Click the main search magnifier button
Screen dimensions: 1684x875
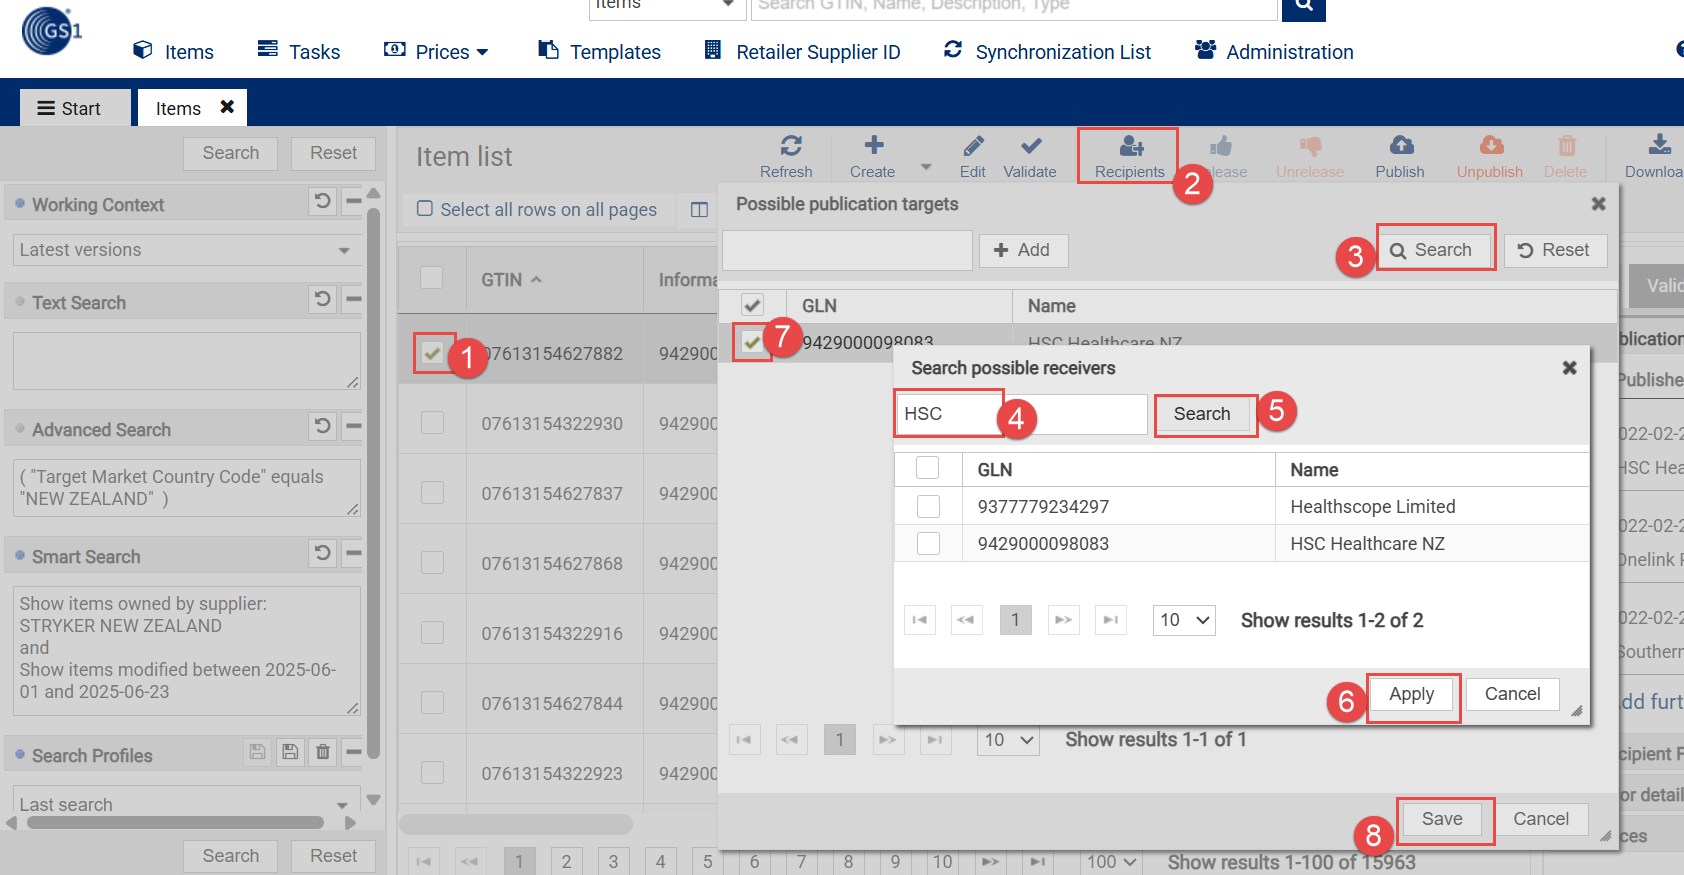pyautogui.click(x=1303, y=7)
